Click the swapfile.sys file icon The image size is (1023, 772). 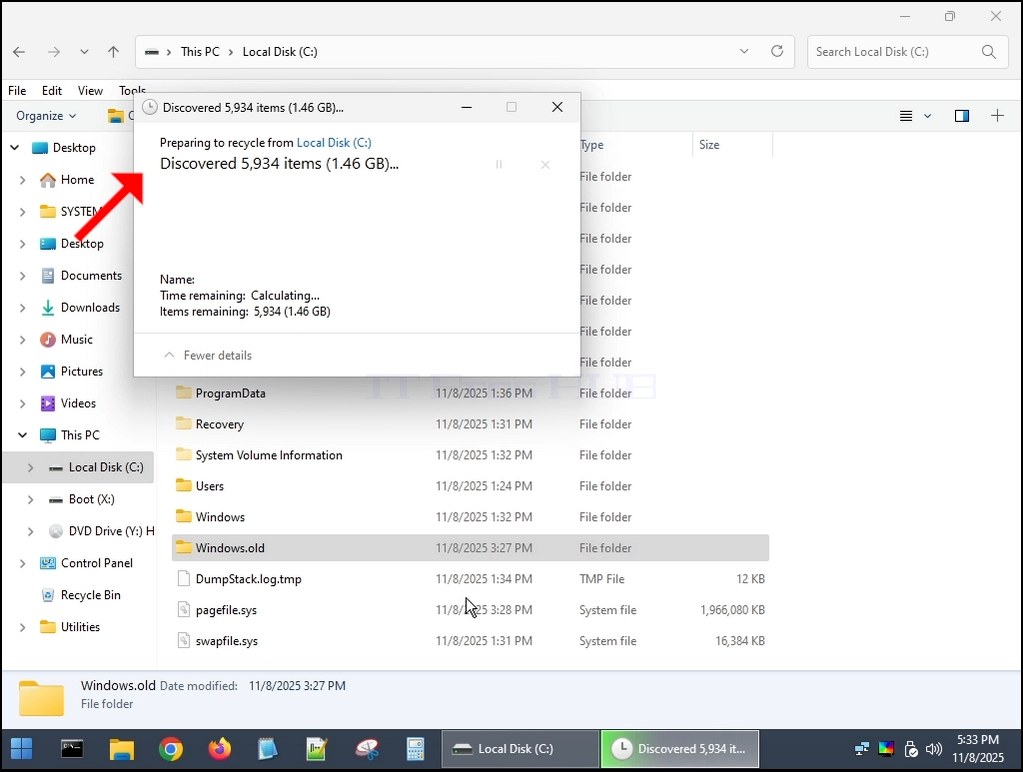coord(184,641)
